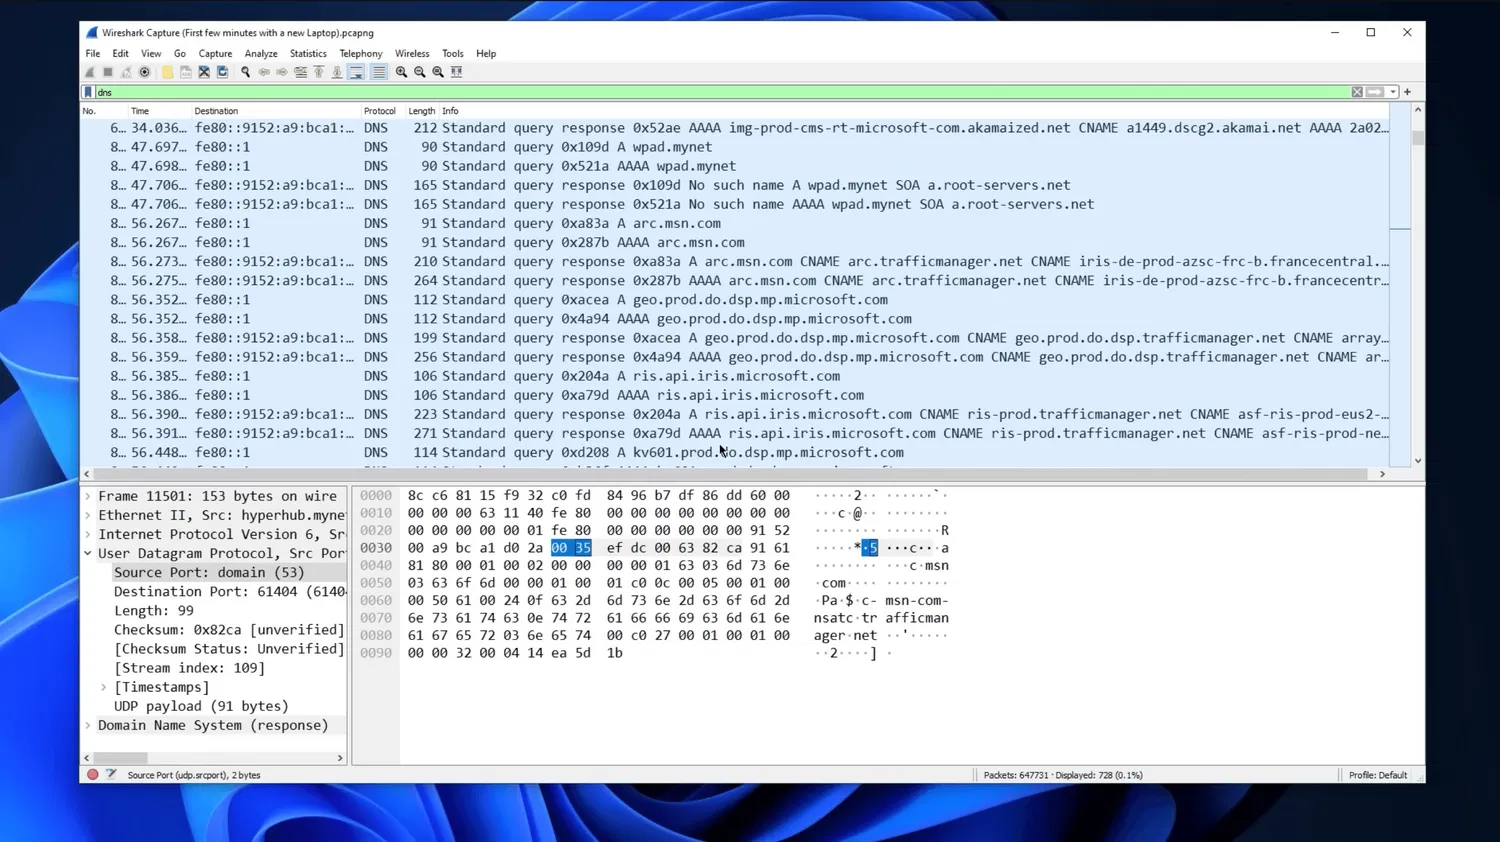This screenshot has height=842, width=1500.
Task: Open the Telephony menu
Action: [361, 54]
